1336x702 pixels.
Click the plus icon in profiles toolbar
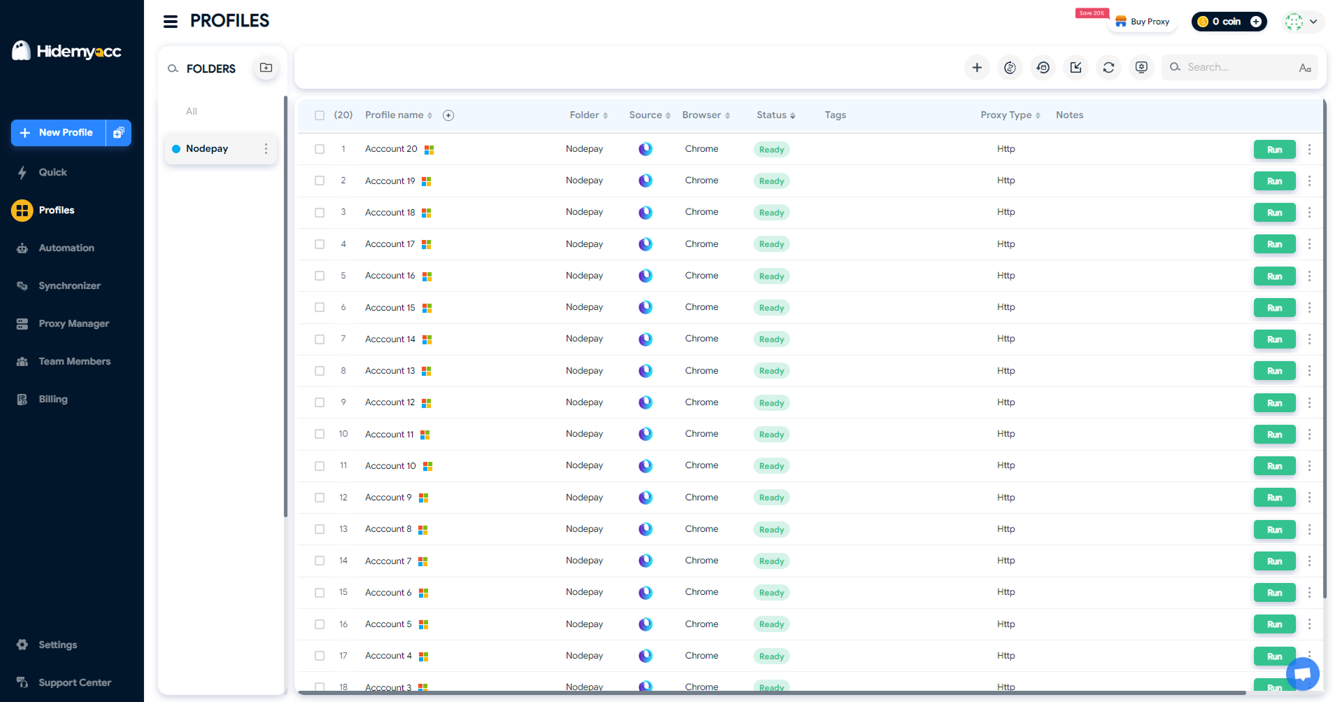pyautogui.click(x=977, y=68)
